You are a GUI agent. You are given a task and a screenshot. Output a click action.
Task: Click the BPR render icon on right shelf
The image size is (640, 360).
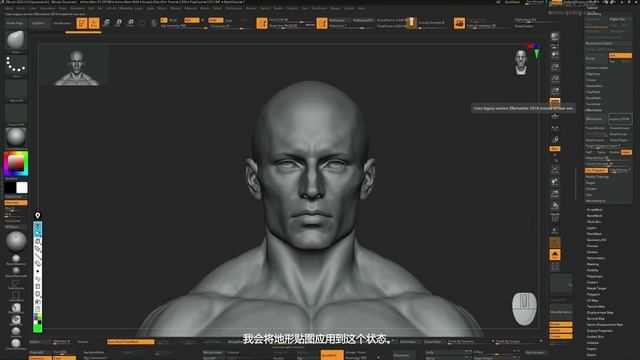point(555,37)
